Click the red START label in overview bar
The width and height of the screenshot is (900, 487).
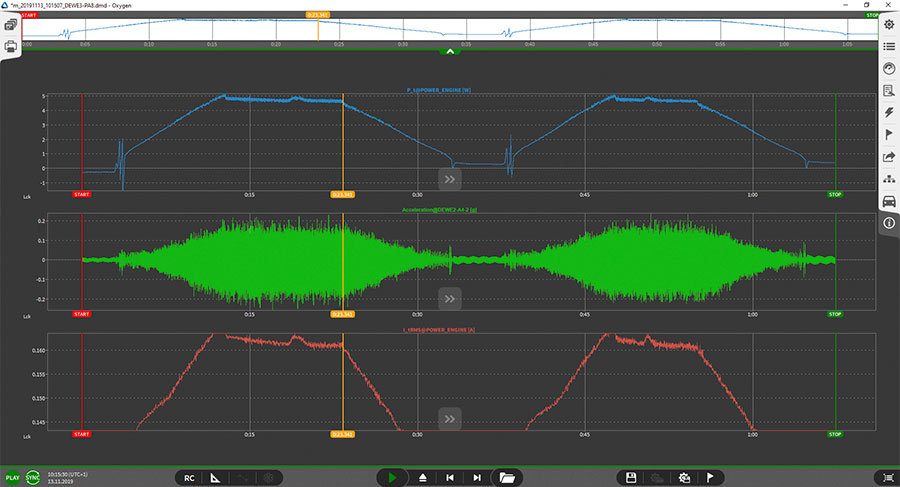(29, 15)
